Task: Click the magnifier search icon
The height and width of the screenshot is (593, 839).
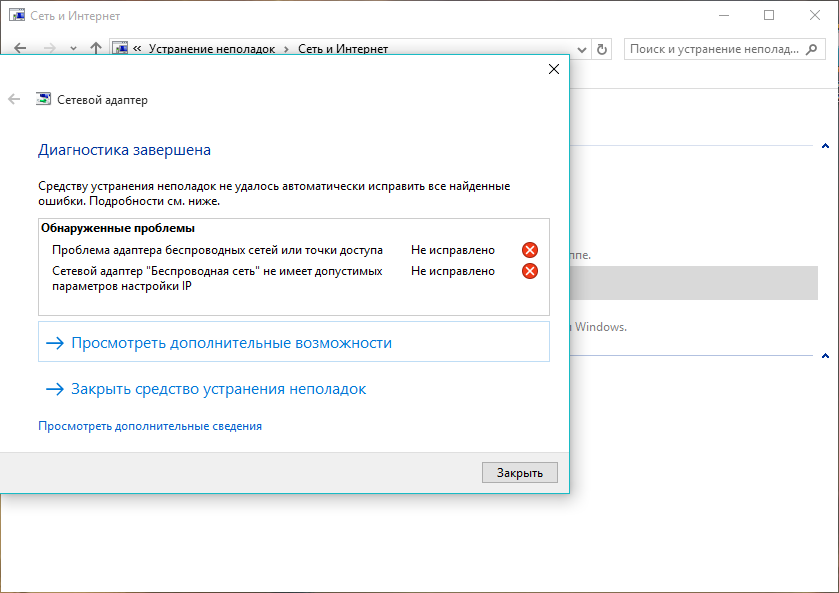Action: (x=812, y=49)
